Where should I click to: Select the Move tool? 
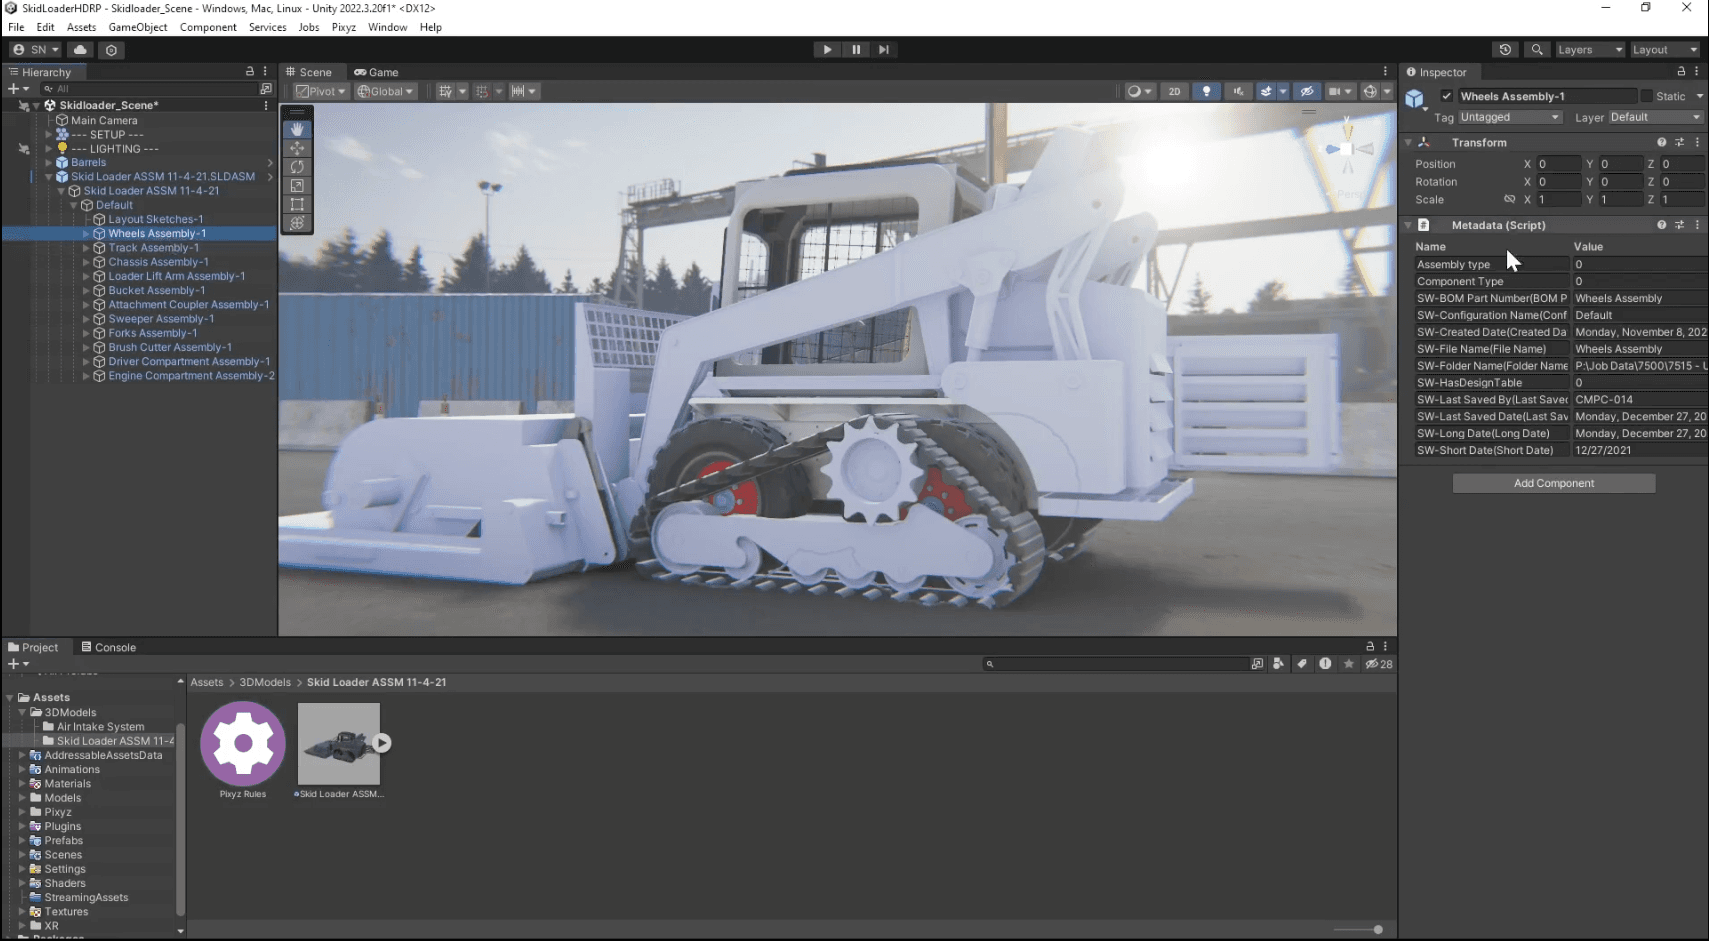click(297, 148)
